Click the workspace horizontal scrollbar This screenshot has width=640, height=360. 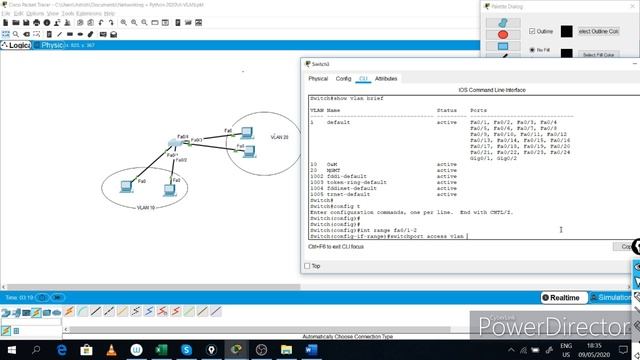(x=153, y=287)
